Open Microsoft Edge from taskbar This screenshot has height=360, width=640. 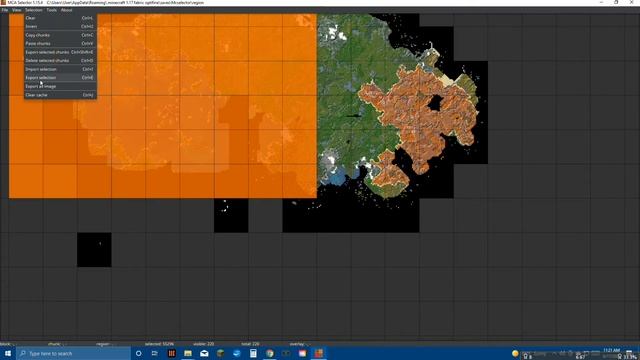[237, 353]
